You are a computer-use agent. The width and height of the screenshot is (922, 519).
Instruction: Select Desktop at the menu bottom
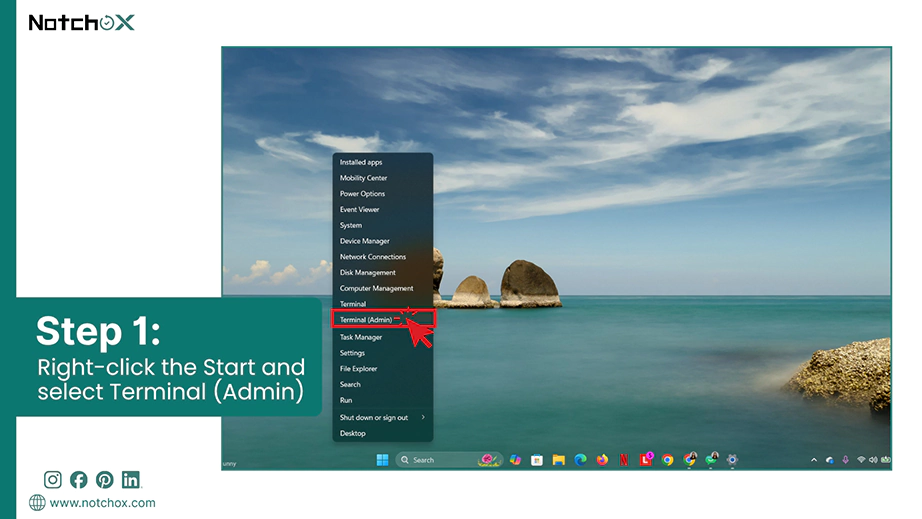383,434
